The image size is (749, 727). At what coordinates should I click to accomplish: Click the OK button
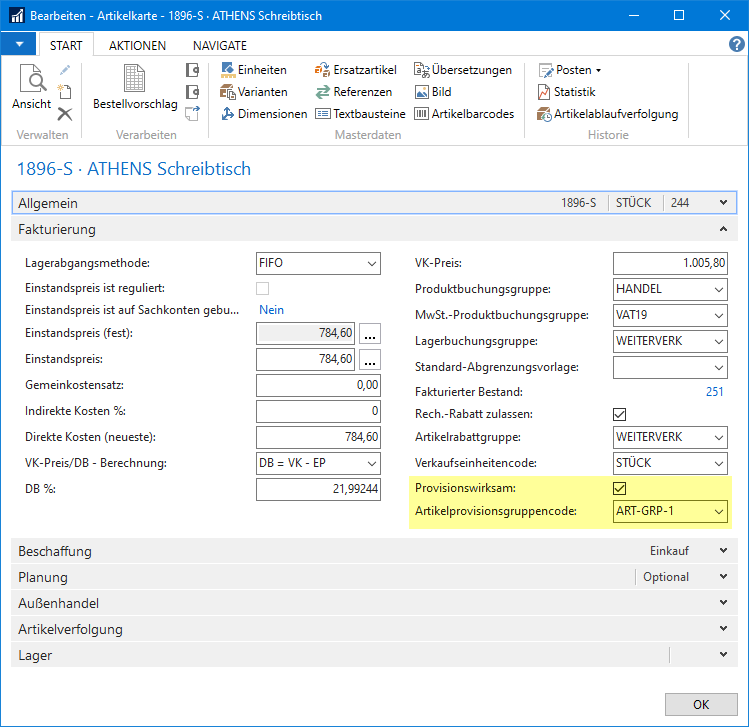(x=701, y=704)
